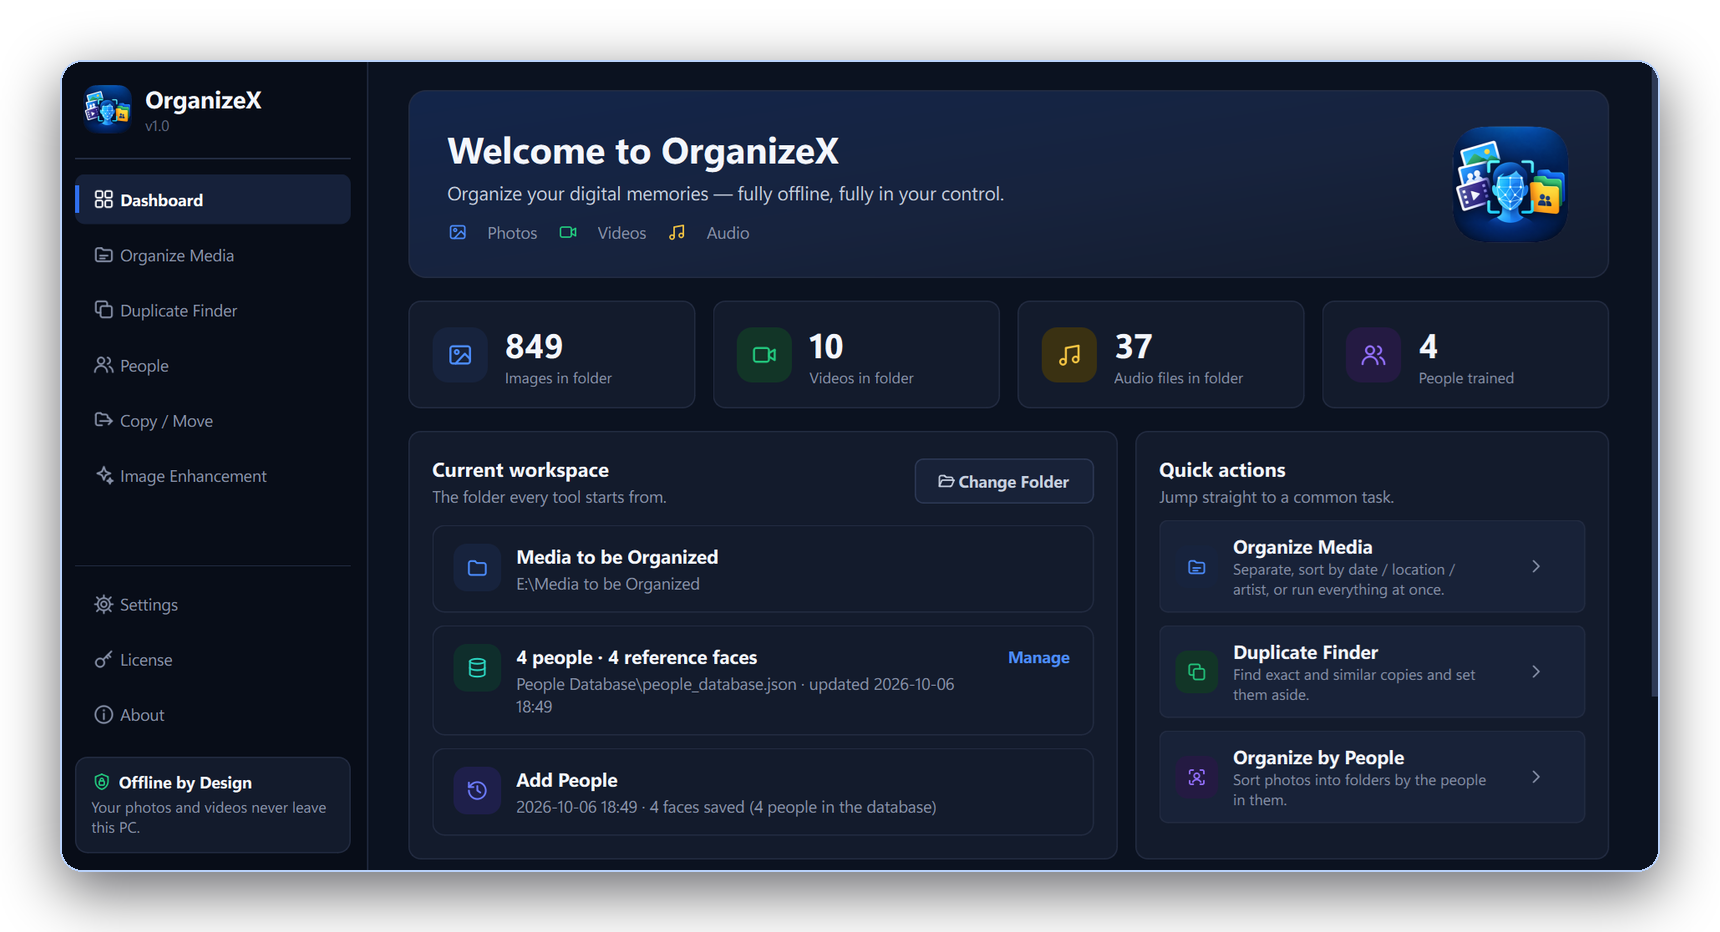
Task: Click the Videos camera icon in welcome banner
Action: coord(568,232)
